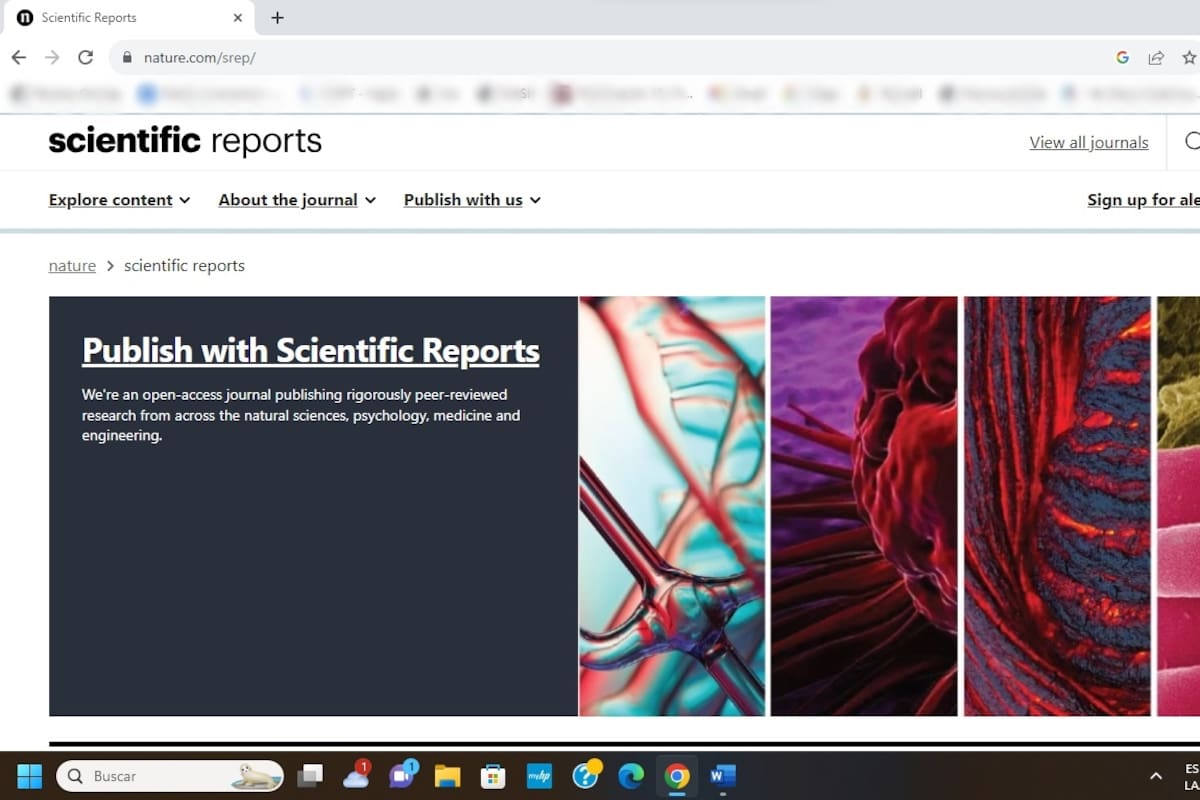Share this page using the share icon

1156,58
